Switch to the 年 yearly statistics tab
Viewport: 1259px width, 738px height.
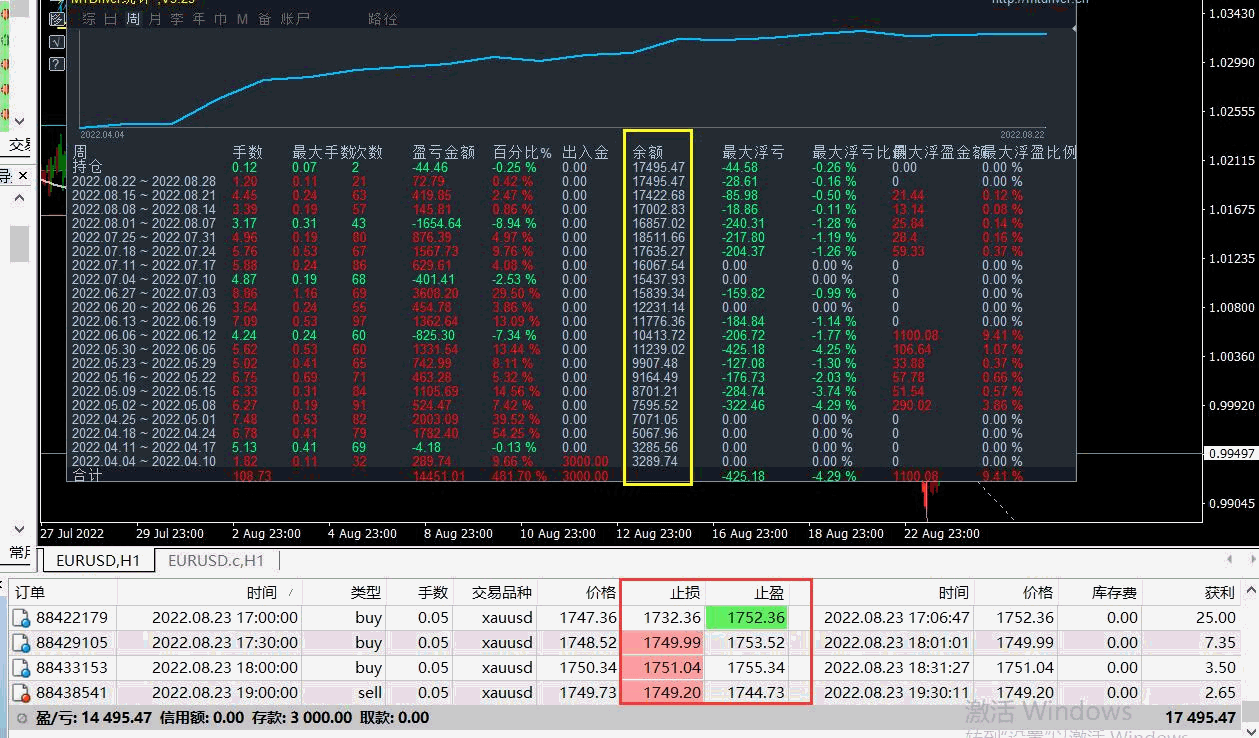(198, 19)
